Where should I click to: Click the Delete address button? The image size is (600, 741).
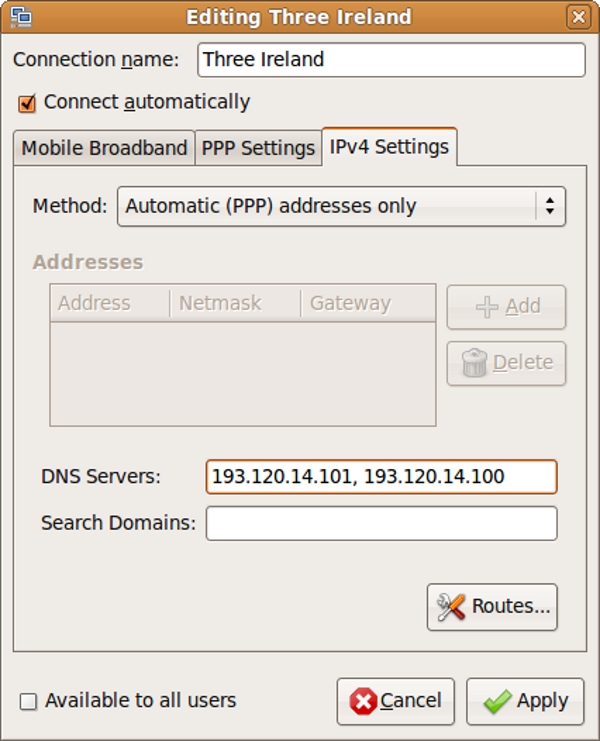tap(506, 363)
